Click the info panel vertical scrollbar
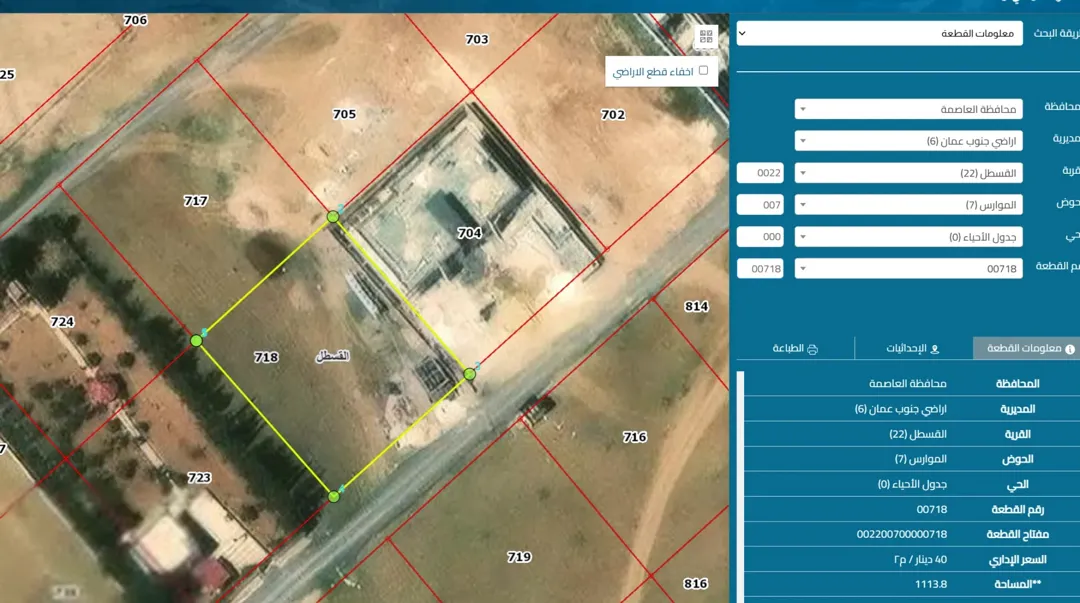 pos(740,486)
